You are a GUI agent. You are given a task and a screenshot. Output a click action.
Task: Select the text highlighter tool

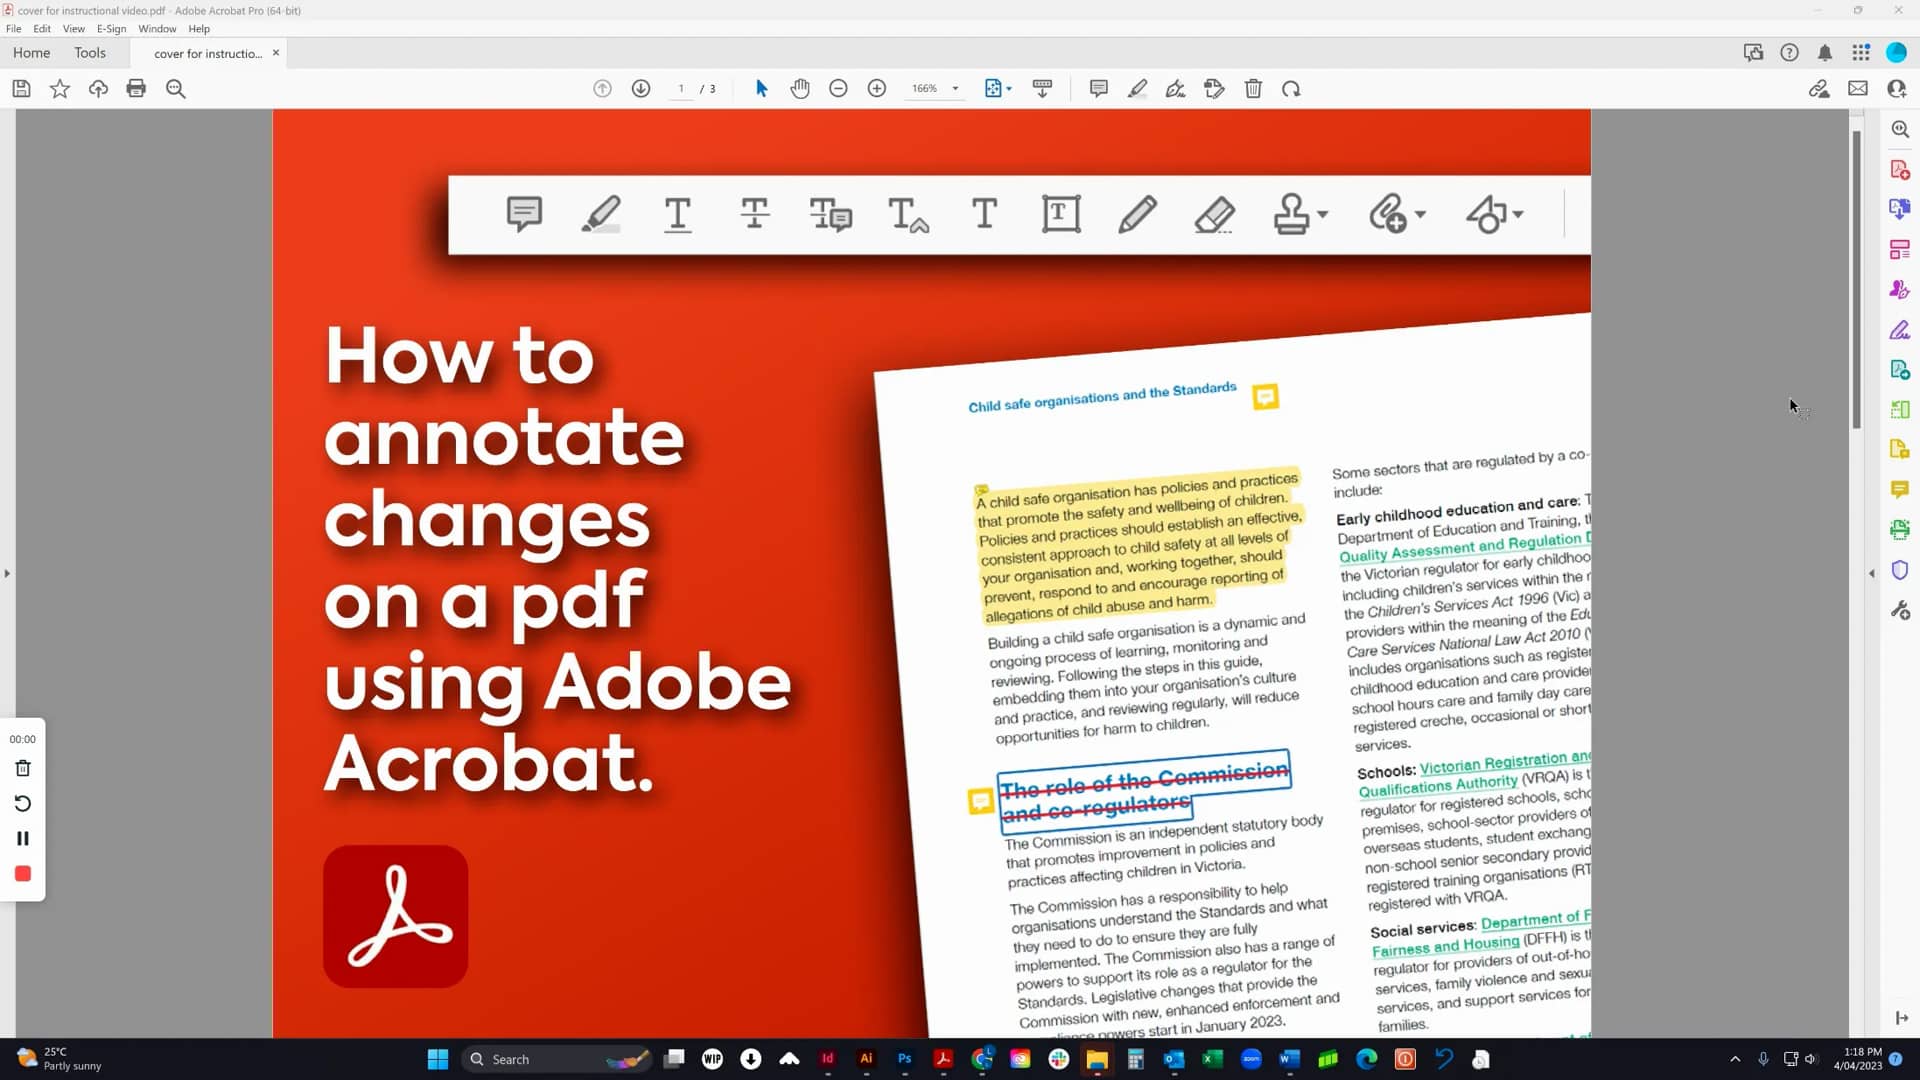click(601, 213)
